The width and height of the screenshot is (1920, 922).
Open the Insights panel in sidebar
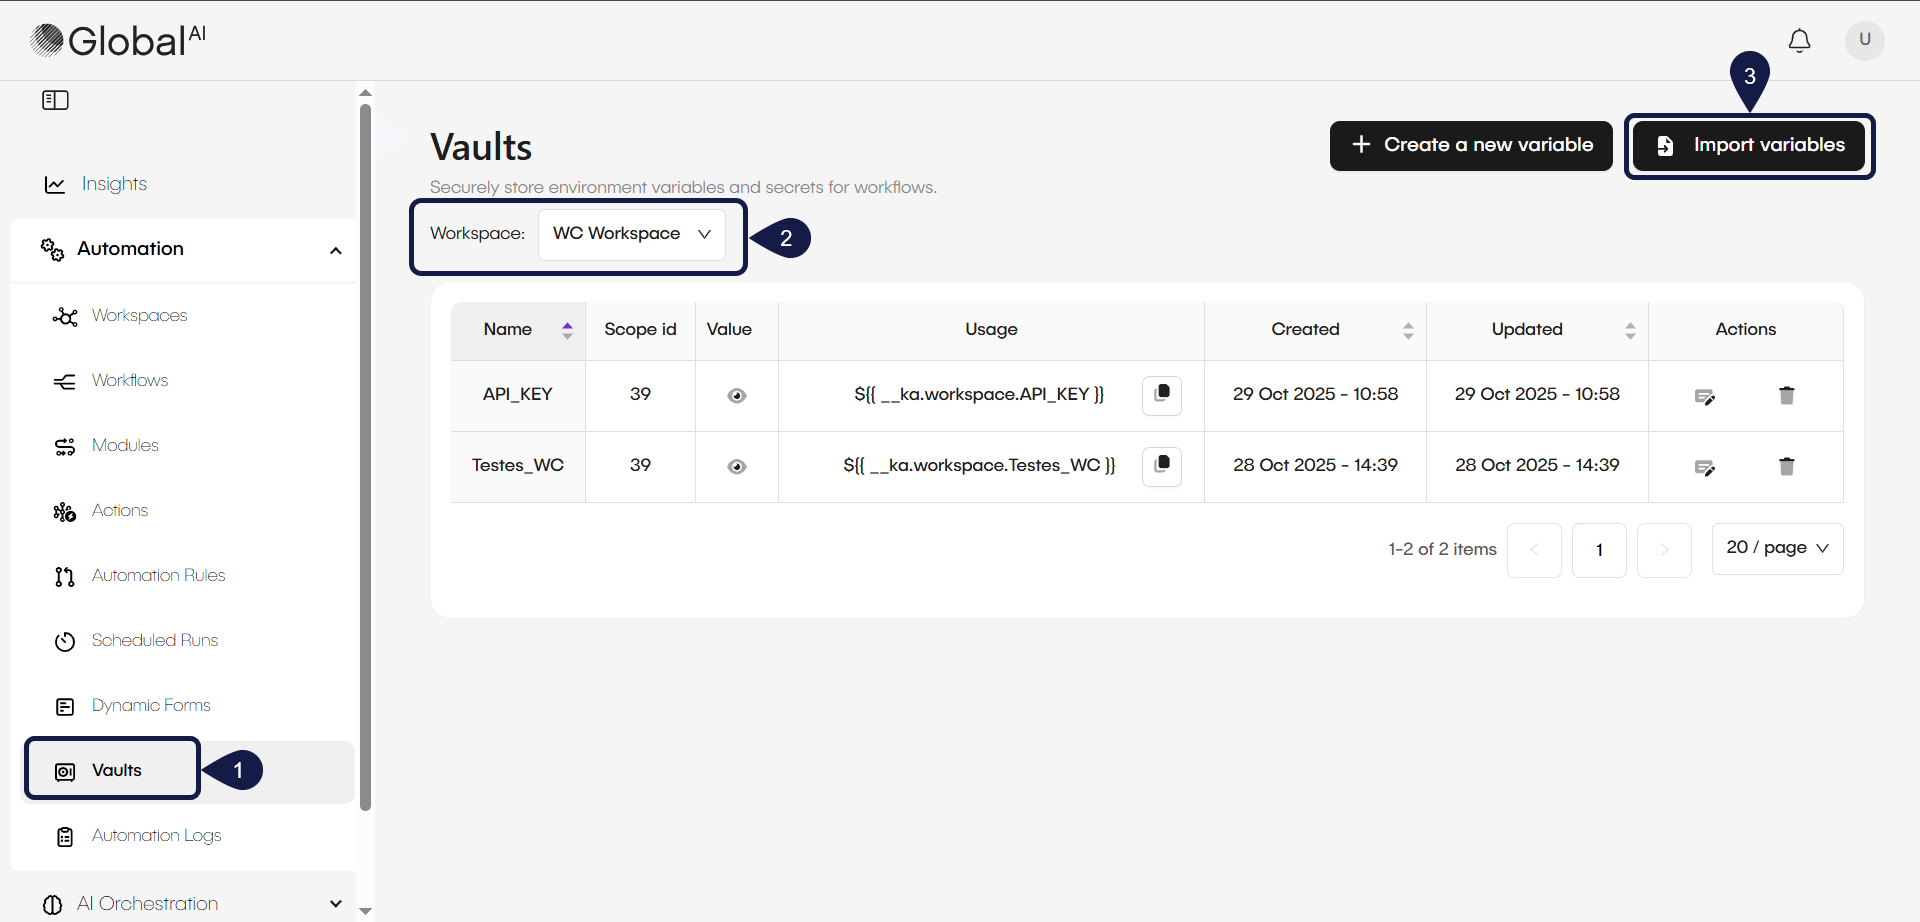click(114, 183)
